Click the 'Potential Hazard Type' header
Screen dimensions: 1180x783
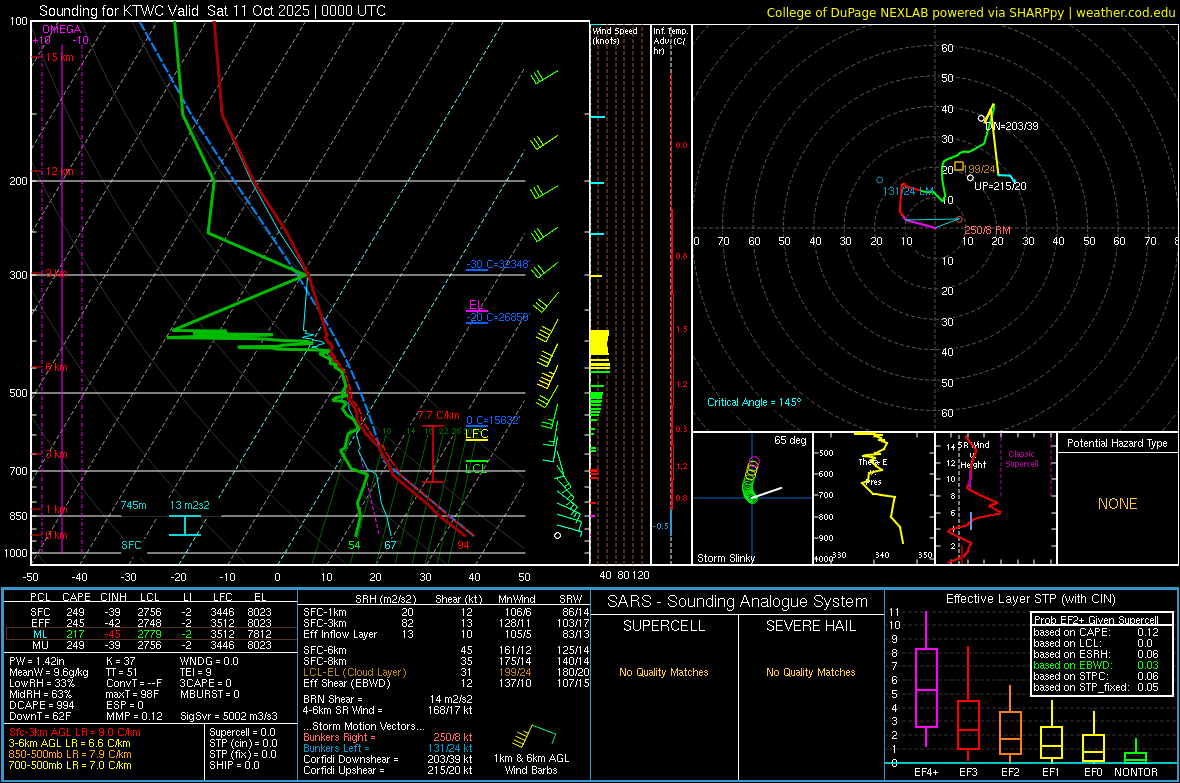coord(1117,443)
